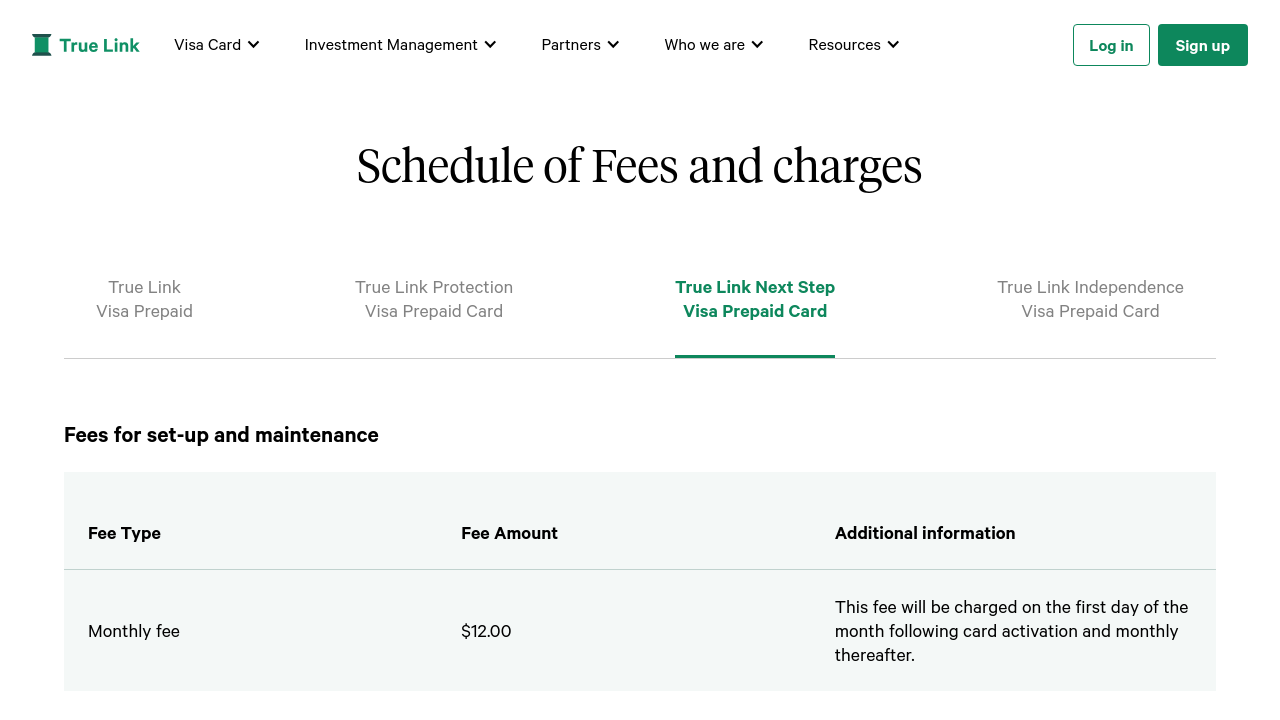Viewport: 1280px width, 720px height.
Task: Click the $12.00 monthly fee amount
Action: 486,631
